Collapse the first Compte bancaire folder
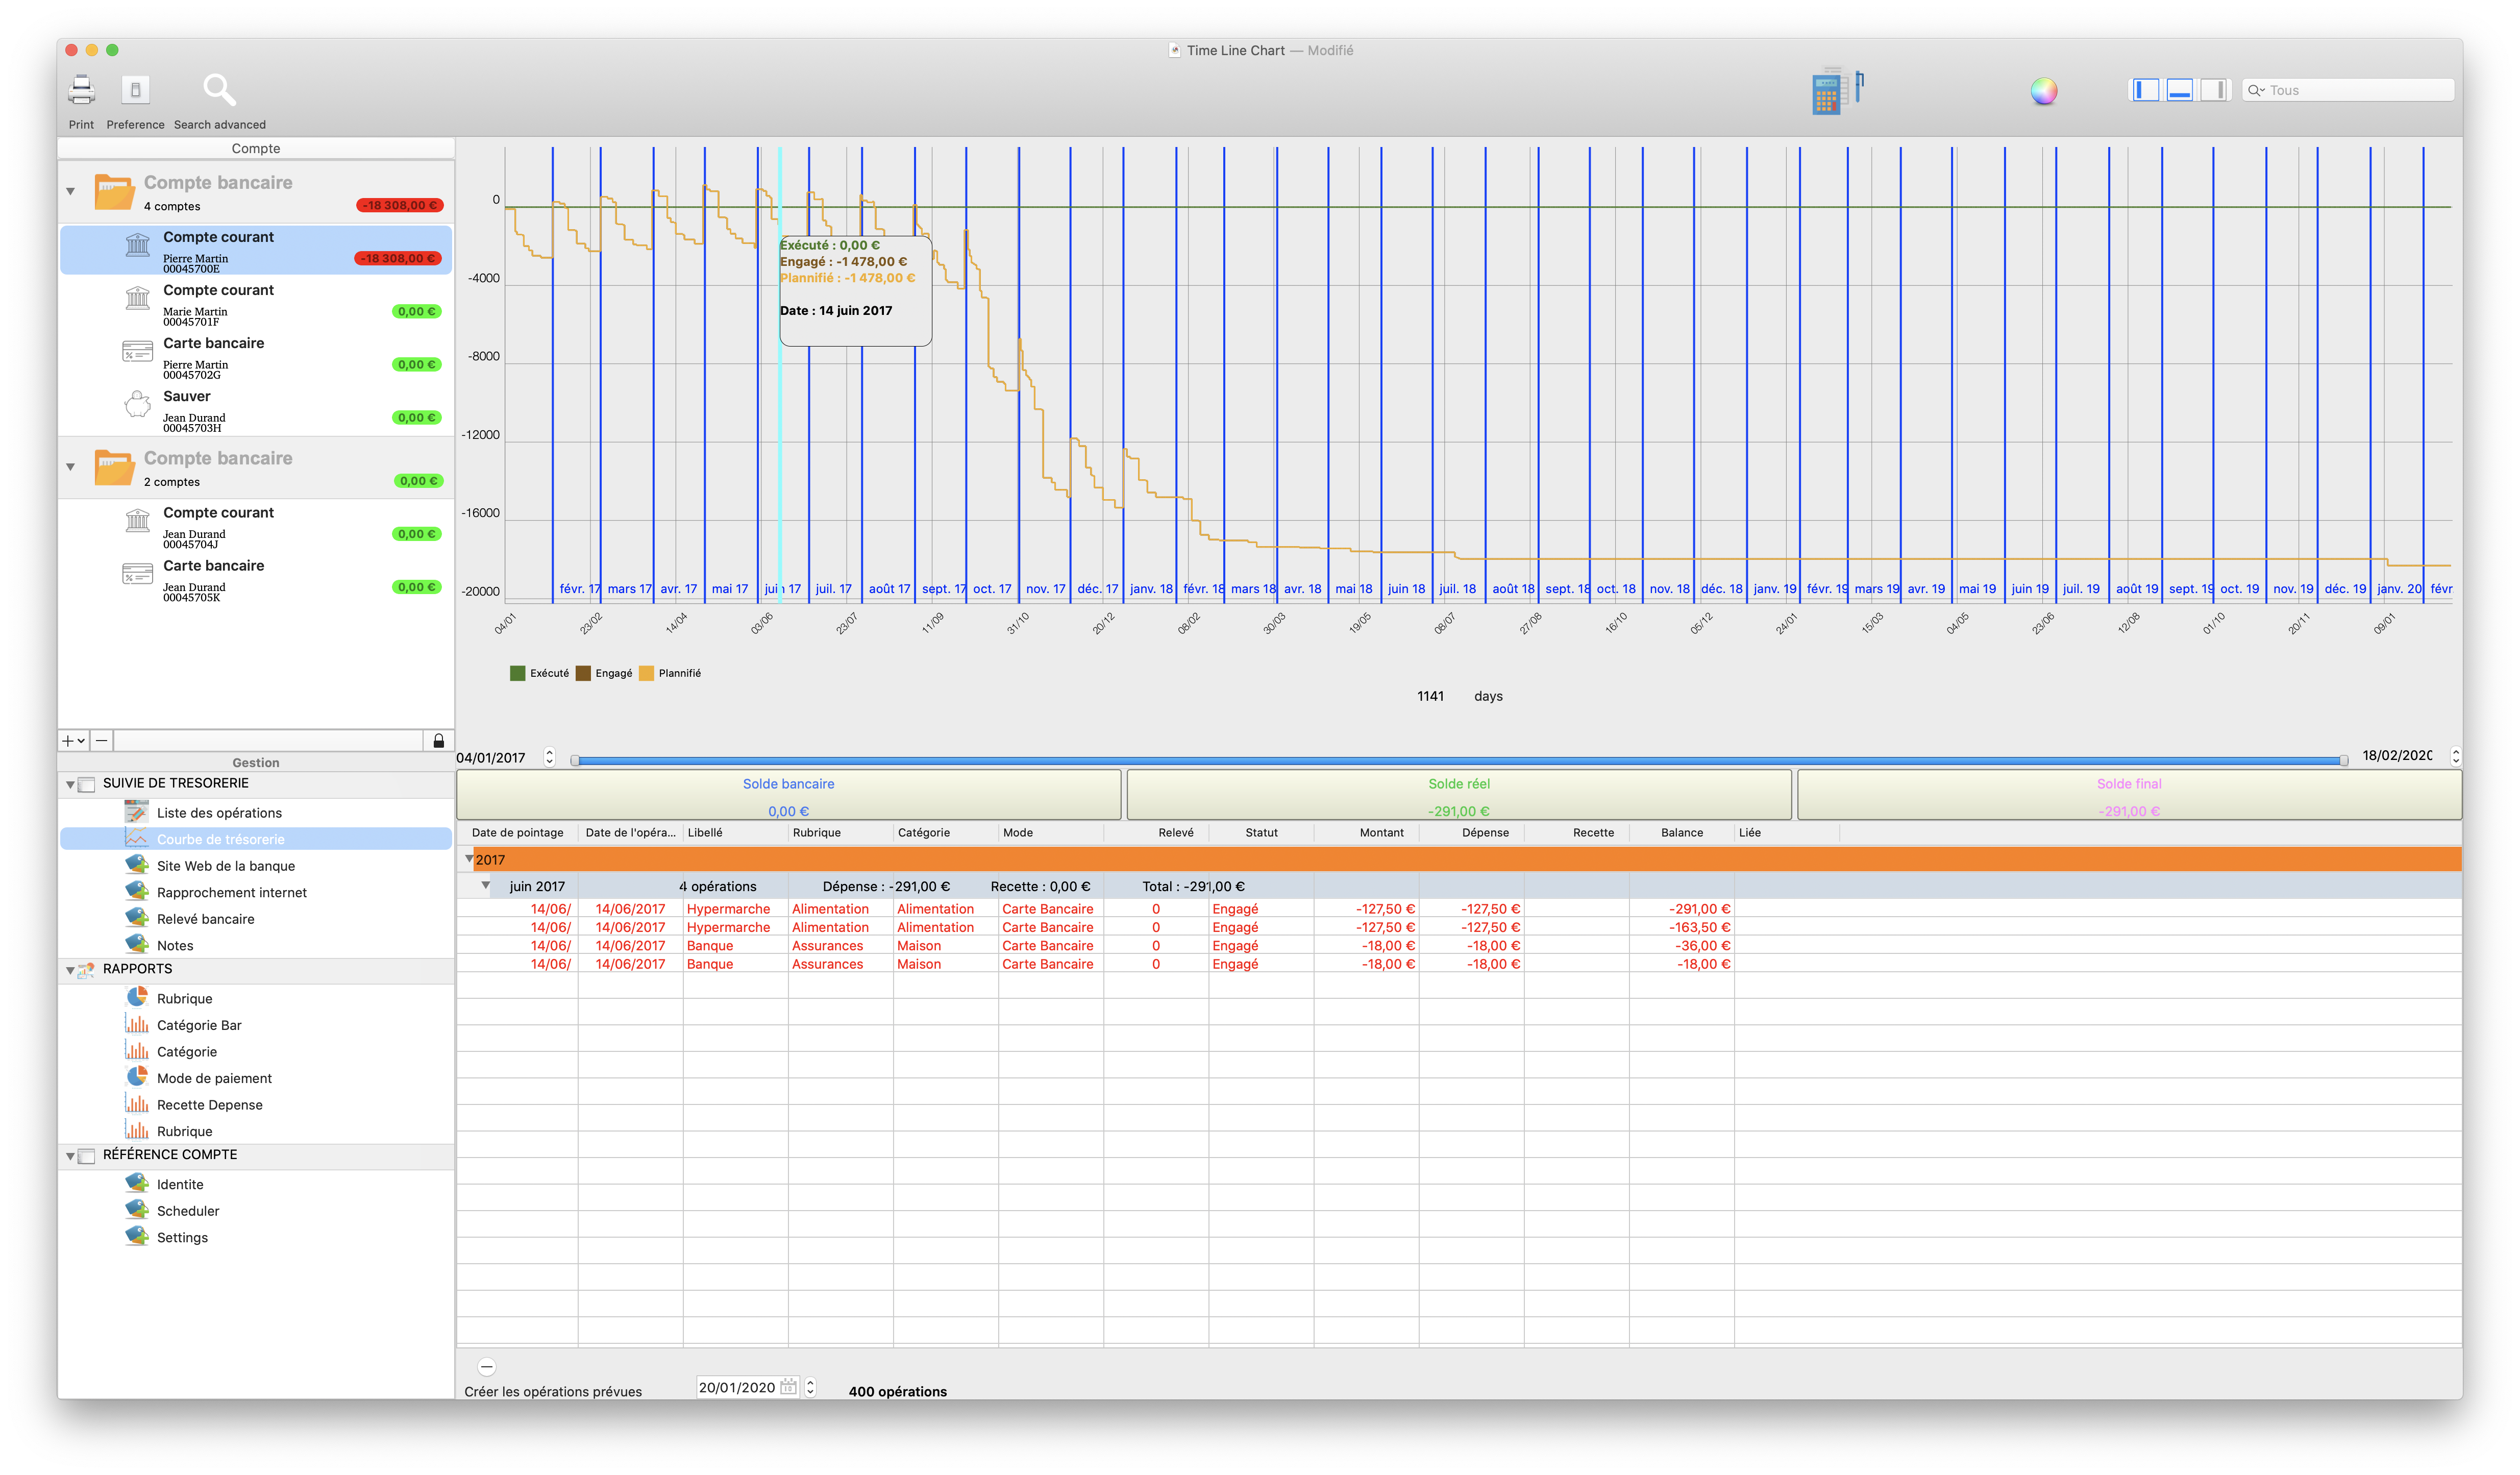Image resolution: width=2520 pixels, height=1475 pixels. (70, 191)
